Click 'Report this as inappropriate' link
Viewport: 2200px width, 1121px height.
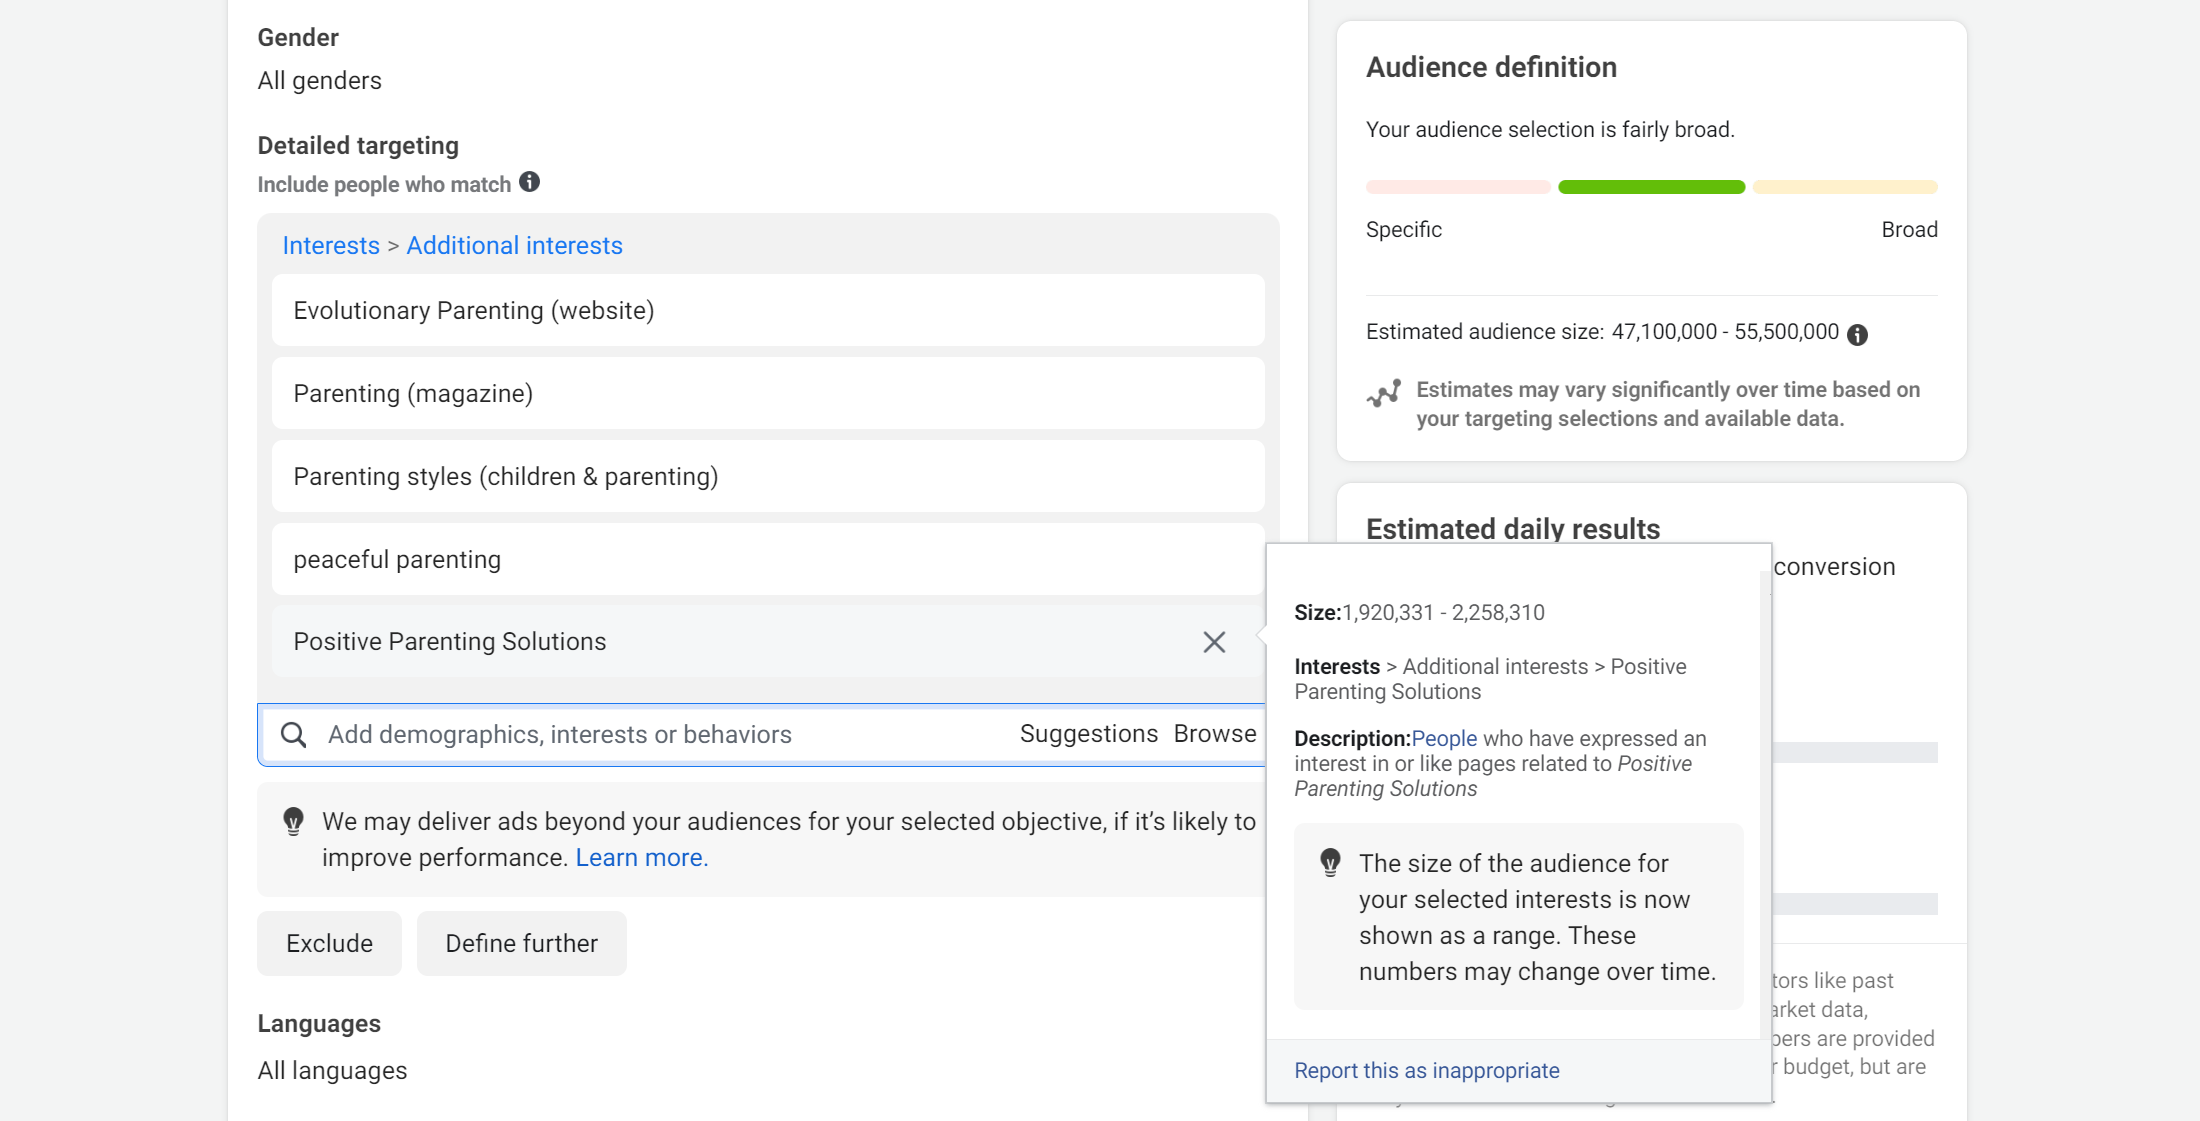tap(1425, 1070)
